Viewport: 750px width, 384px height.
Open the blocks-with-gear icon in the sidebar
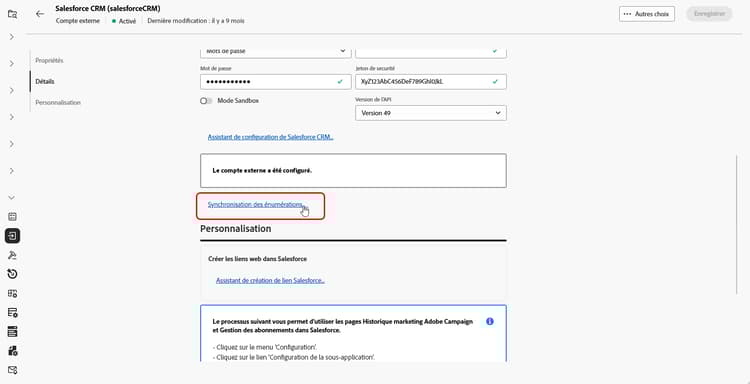pos(12,351)
